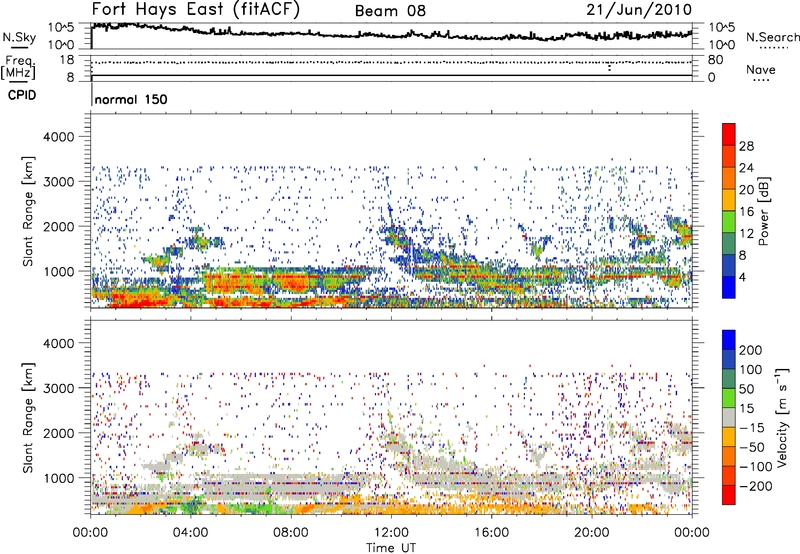This screenshot has height=554, width=800.
Task: Click the '28' value on Power colorbar
Action: click(x=746, y=146)
